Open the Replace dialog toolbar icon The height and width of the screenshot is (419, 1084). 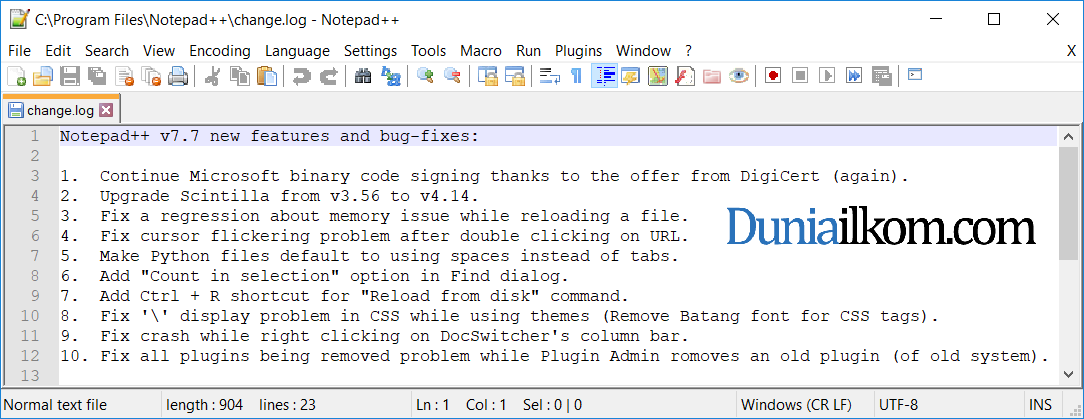[391, 75]
